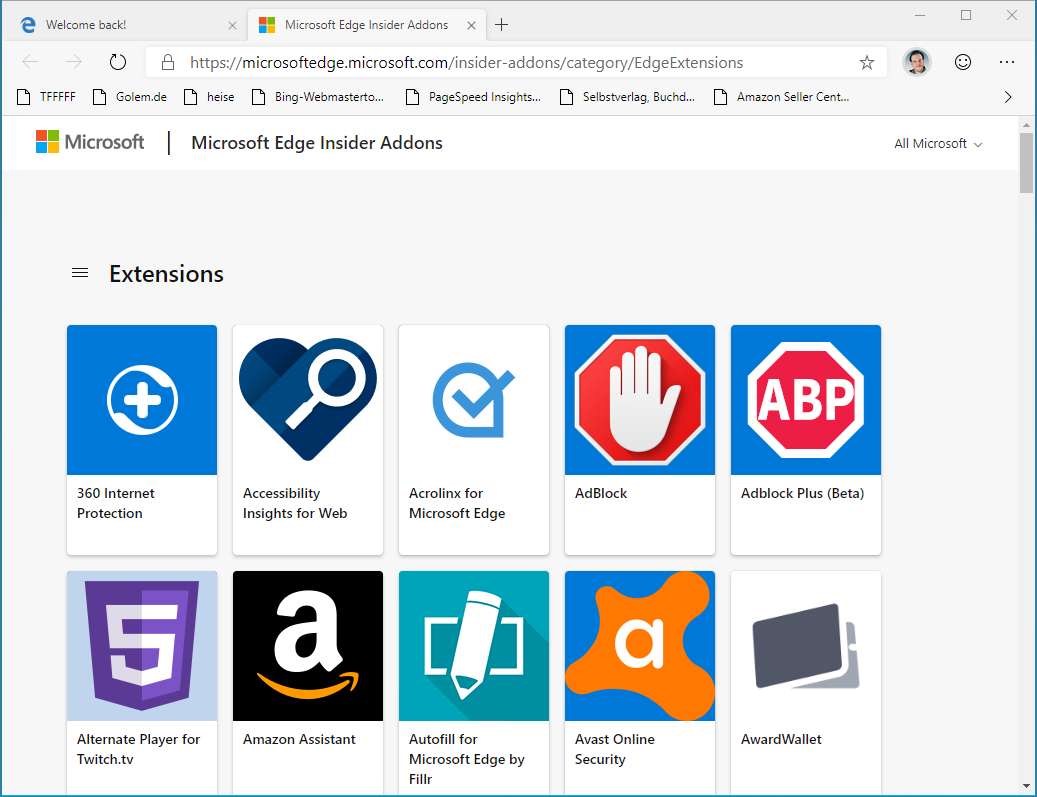Click the 'Amazon Assistant' title text
The image size is (1037, 797).
point(299,739)
